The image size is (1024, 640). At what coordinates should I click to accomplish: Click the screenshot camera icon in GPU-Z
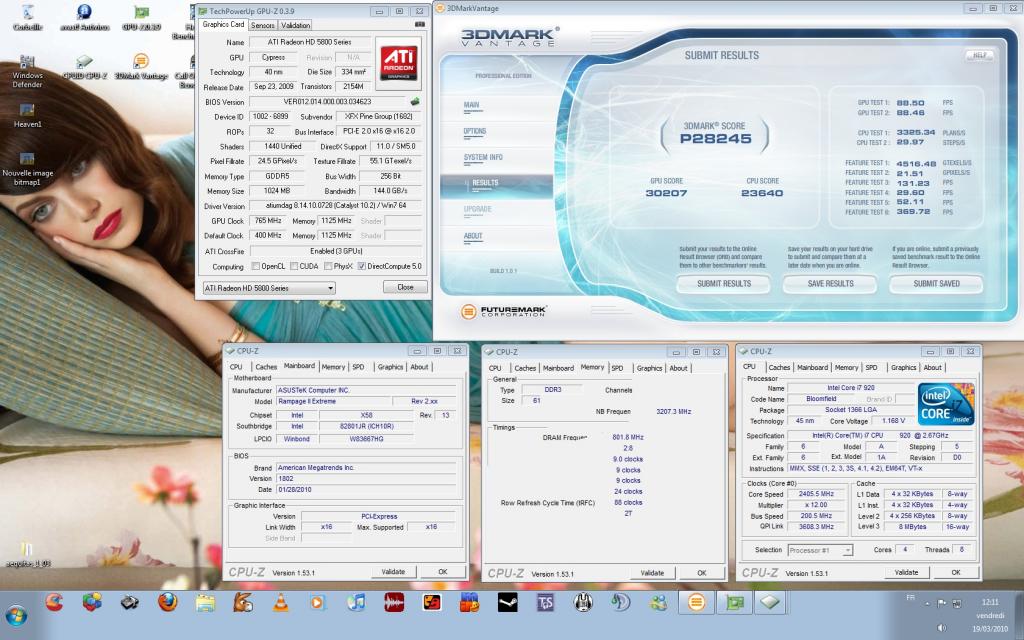[x=420, y=24]
